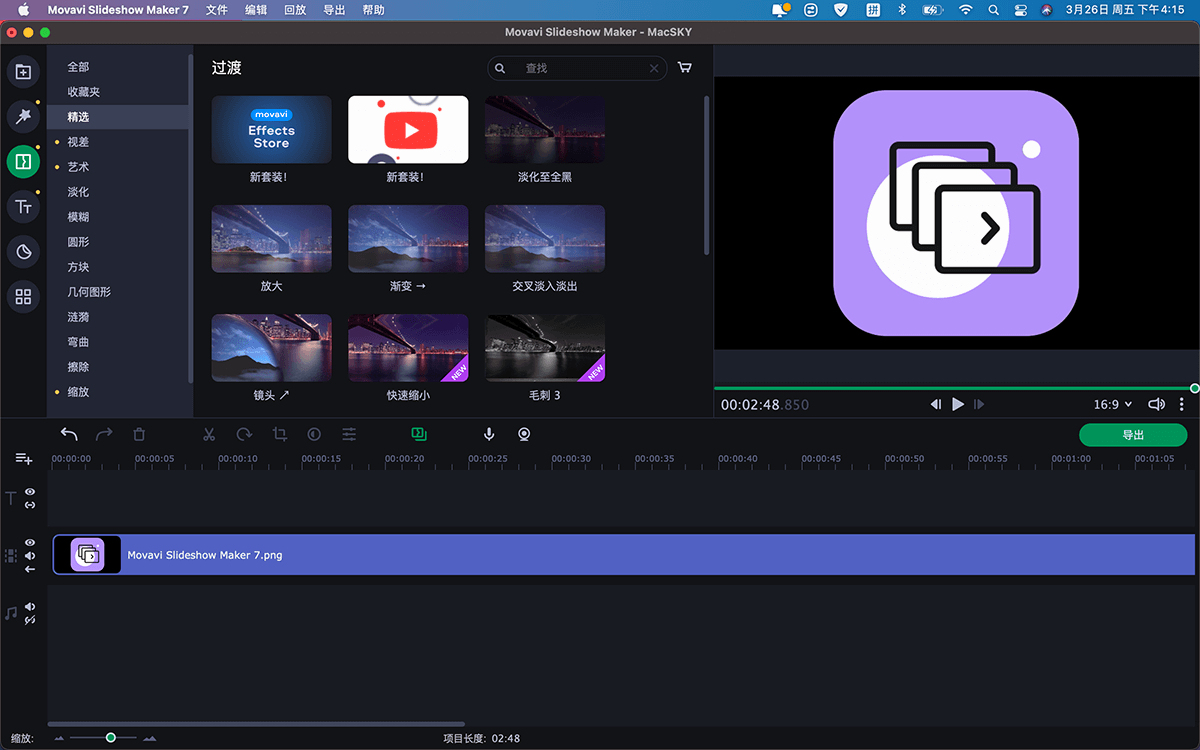This screenshot has height=750, width=1200.
Task: Undo the last action
Action: pyautogui.click(x=69, y=434)
